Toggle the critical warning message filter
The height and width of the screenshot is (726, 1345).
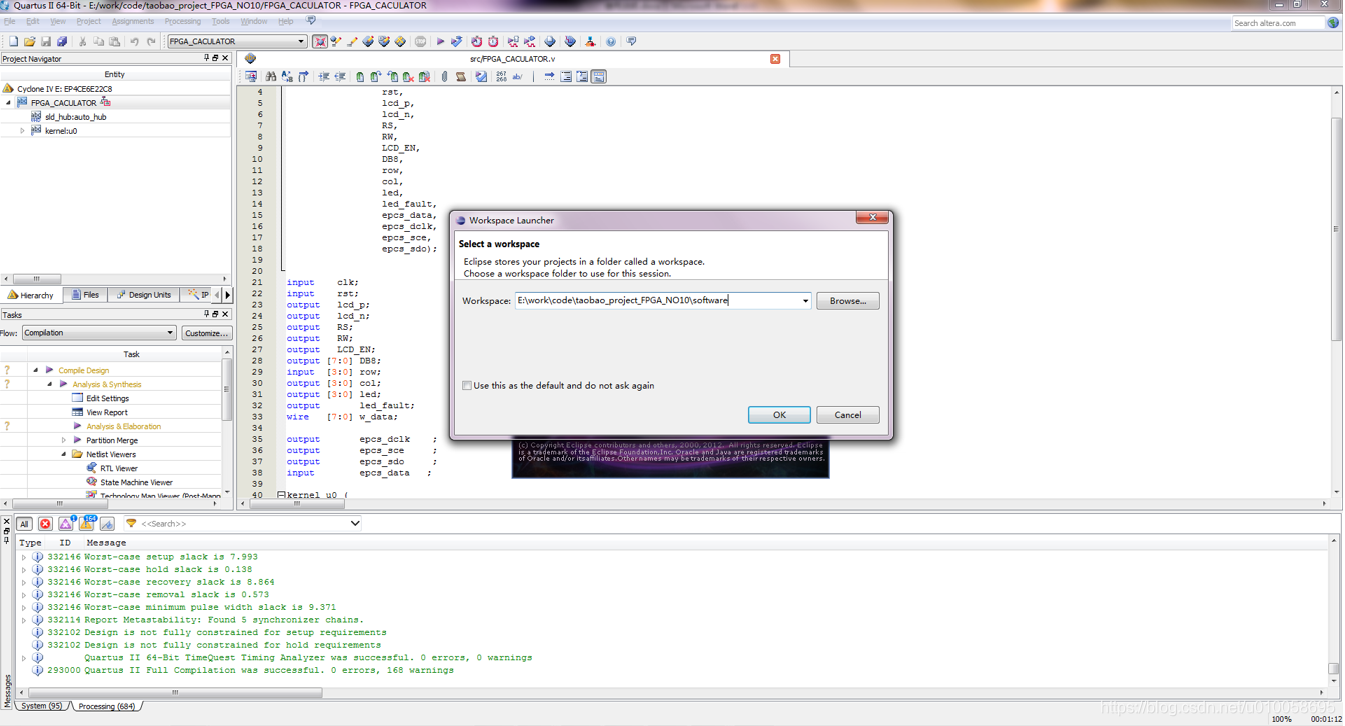66,523
